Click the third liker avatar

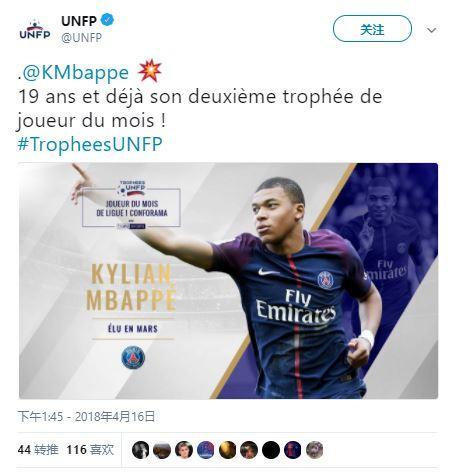(x=184, y=450)
